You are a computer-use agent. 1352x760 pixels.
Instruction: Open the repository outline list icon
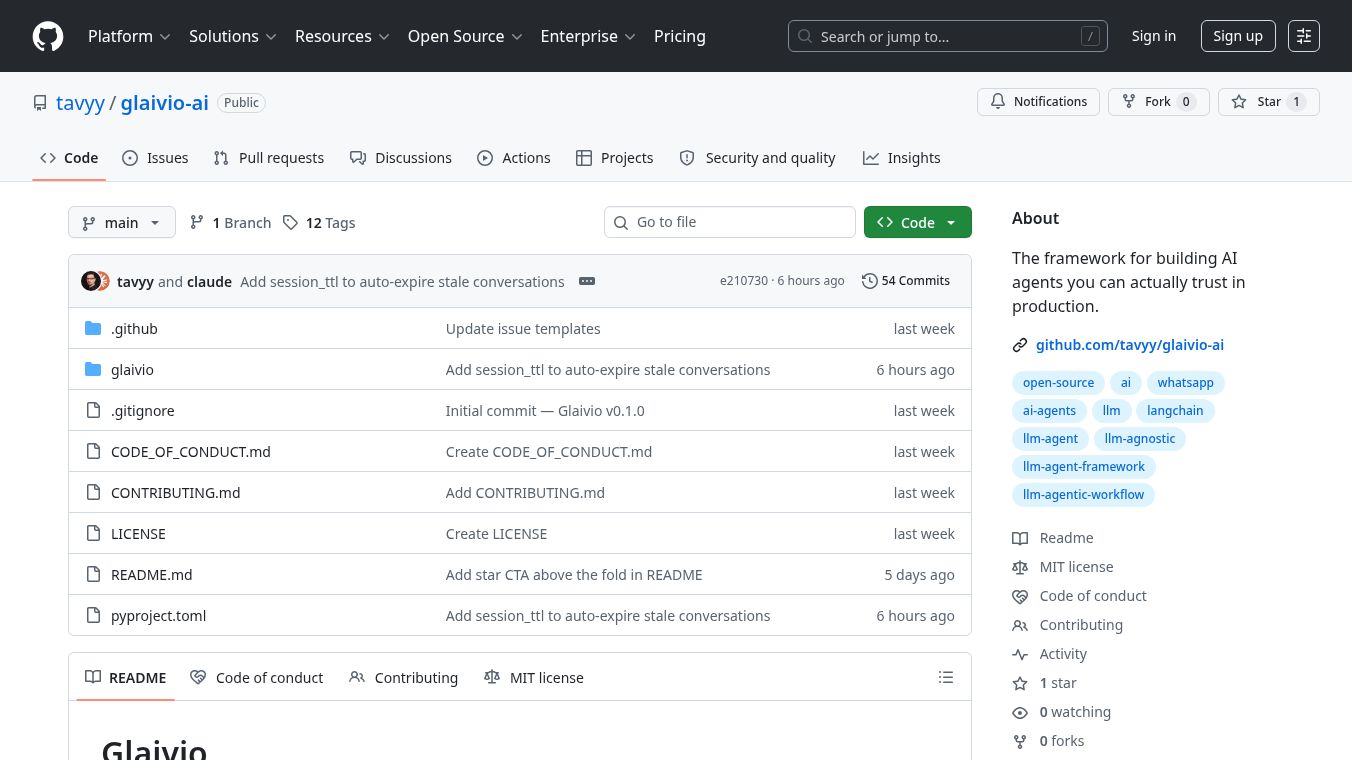(946, 677)
